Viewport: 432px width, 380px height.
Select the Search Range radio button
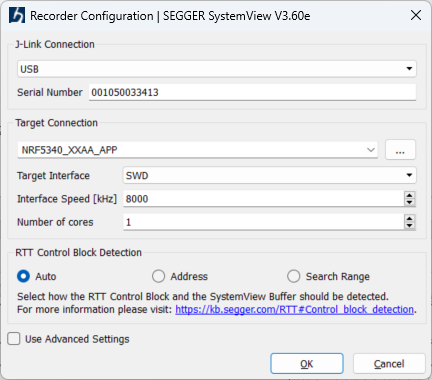point(293,276)
